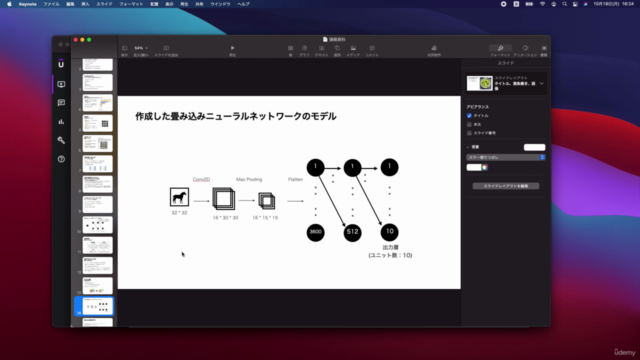
Task: Select slide 3 thumbnail in navigator
Action: click(98, 82)
